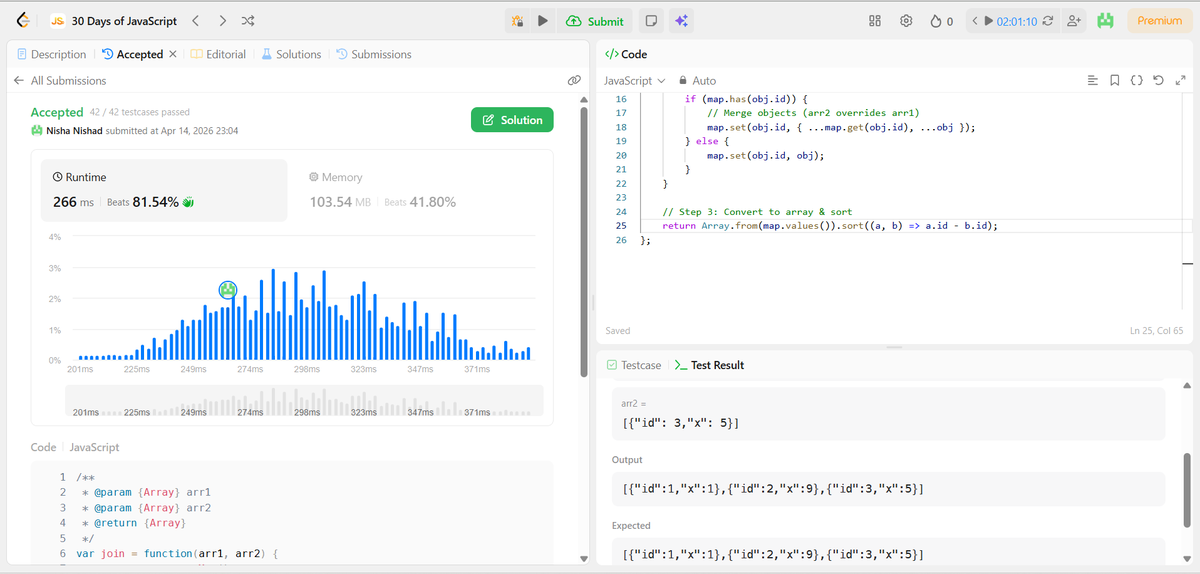This screenshot has height=574, width=1200.
Task: Click your avatar marker on runtime chart
Action: point(228,290)
